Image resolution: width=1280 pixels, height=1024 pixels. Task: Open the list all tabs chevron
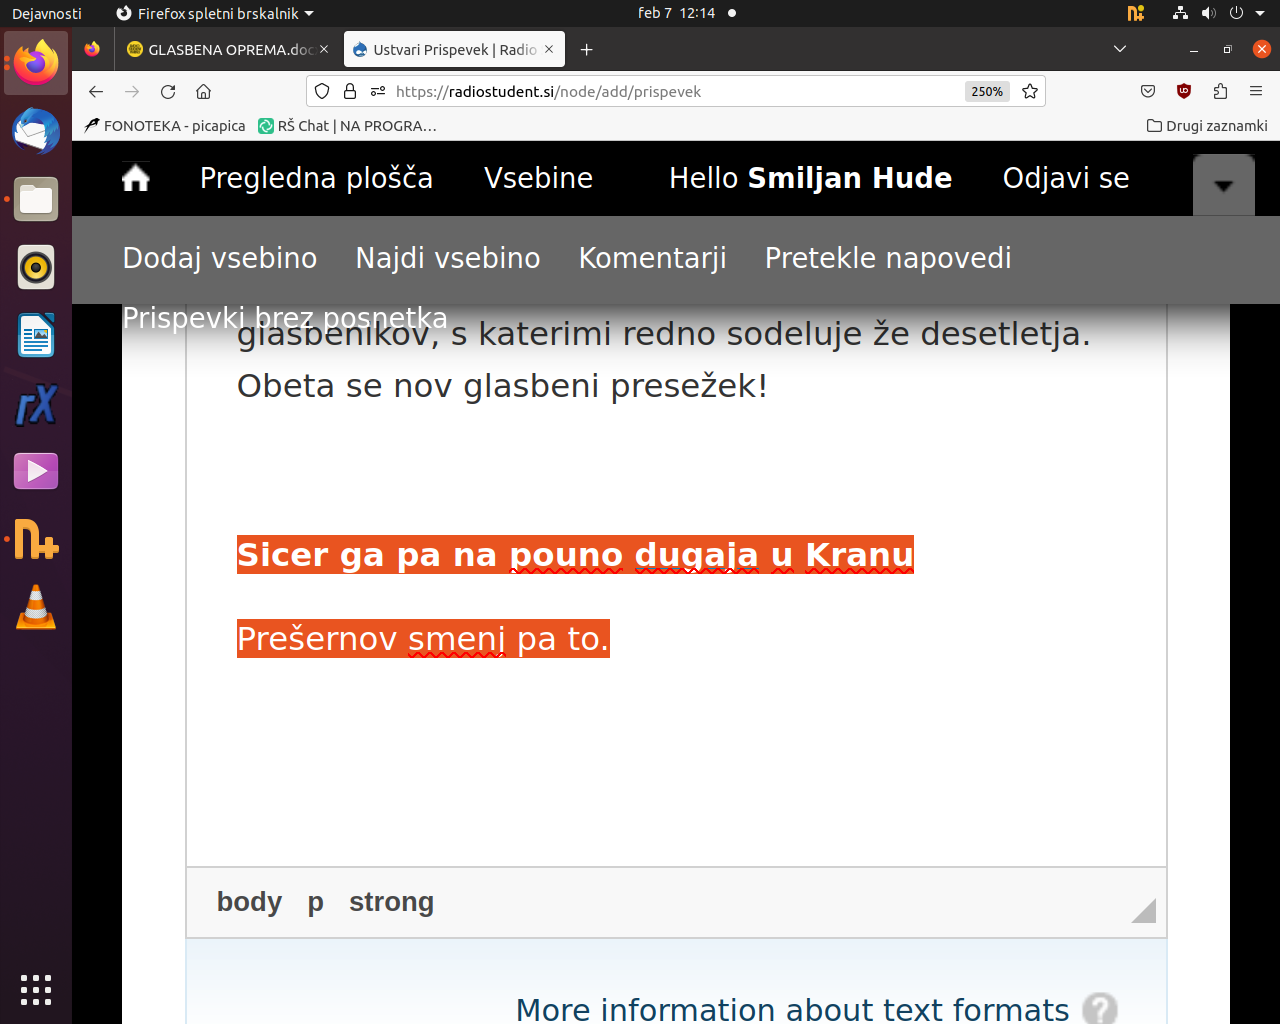(1120, 49)
